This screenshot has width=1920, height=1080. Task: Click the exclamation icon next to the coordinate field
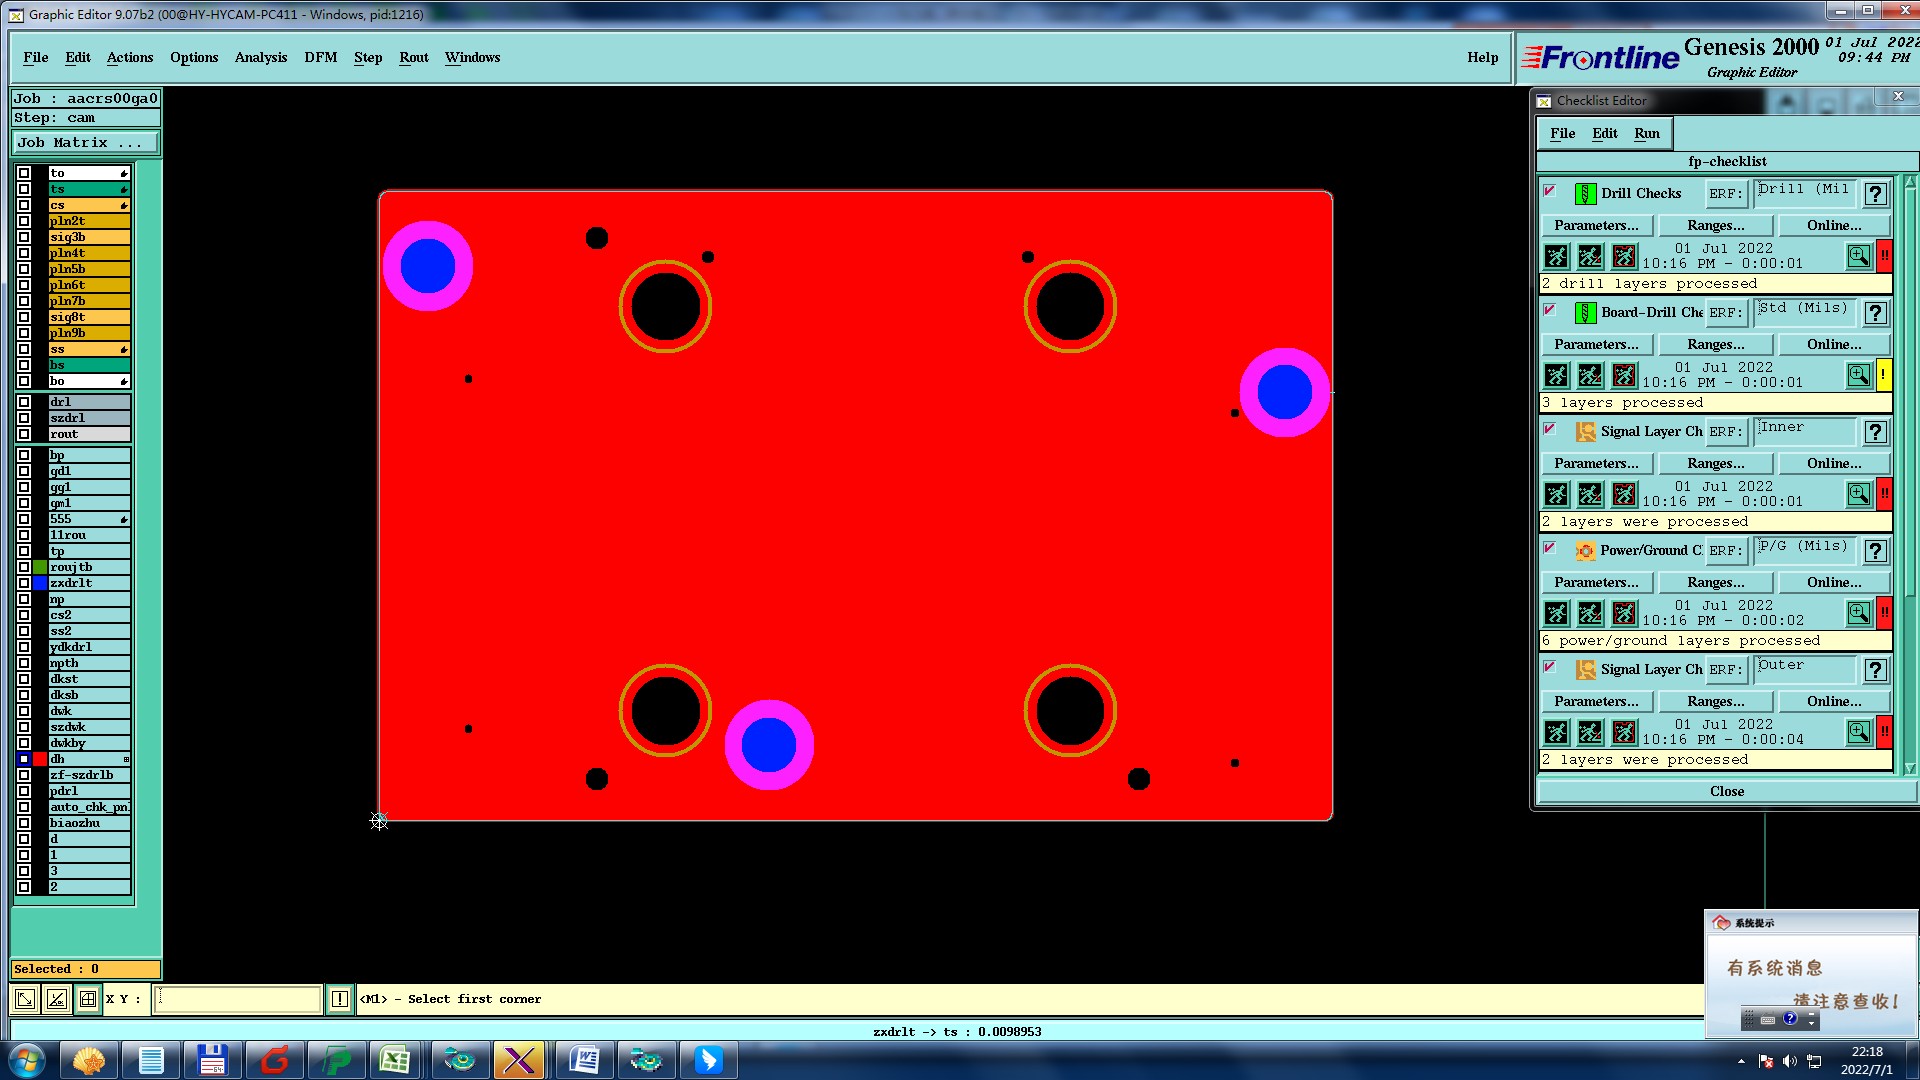(340, 999)
